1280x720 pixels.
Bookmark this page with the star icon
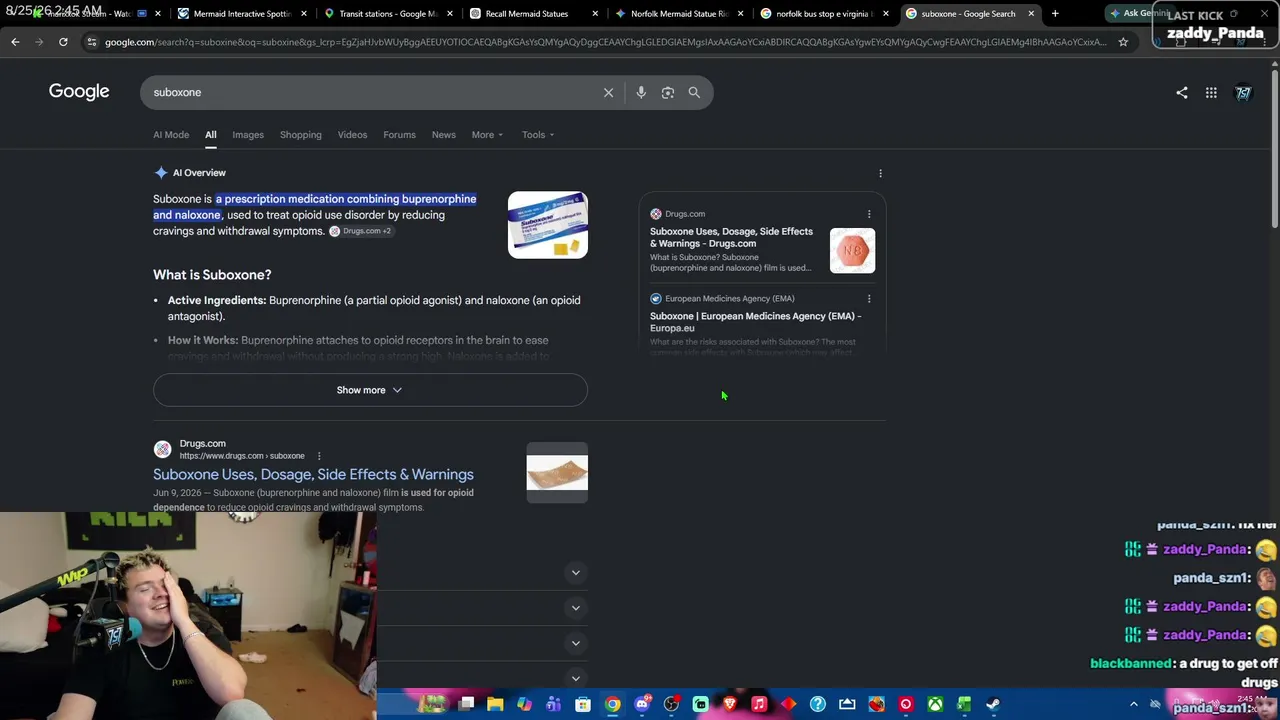click(x=1123, y=42)
